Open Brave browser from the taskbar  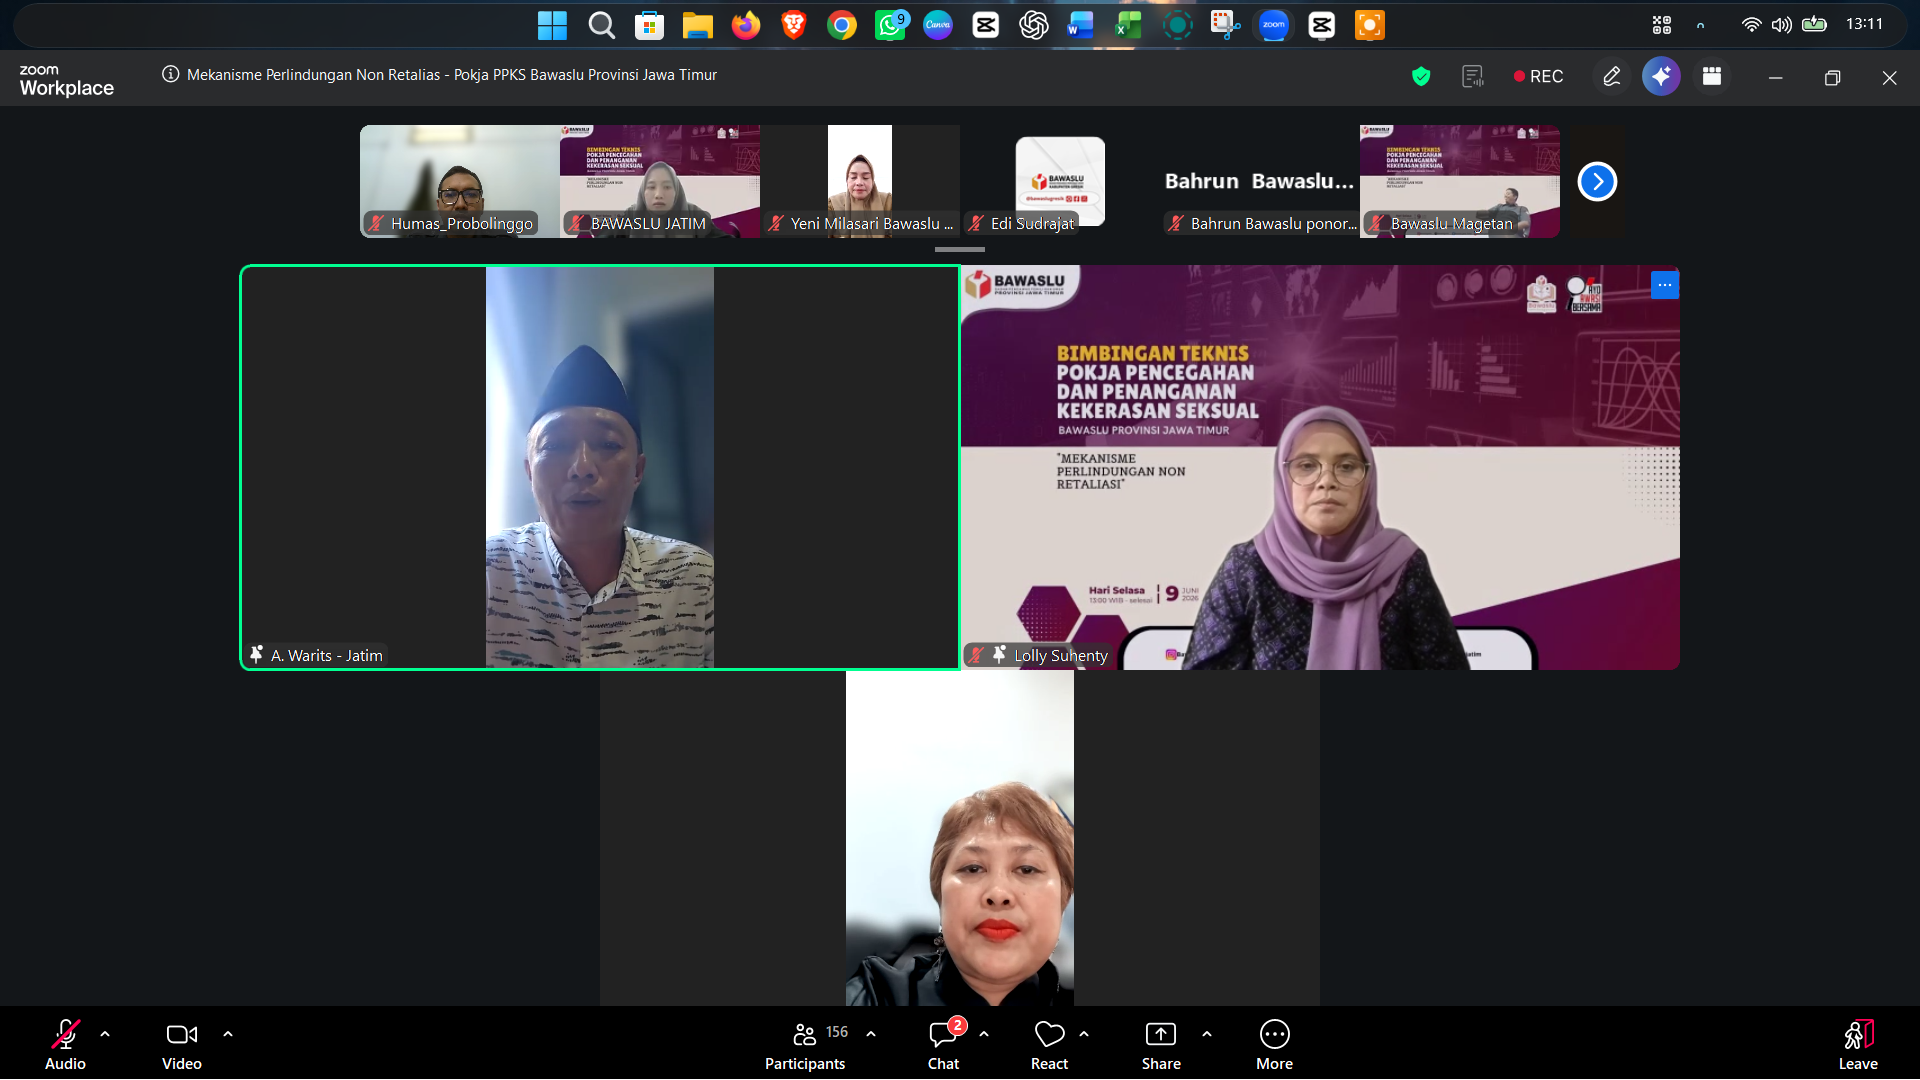coord(793,25)
